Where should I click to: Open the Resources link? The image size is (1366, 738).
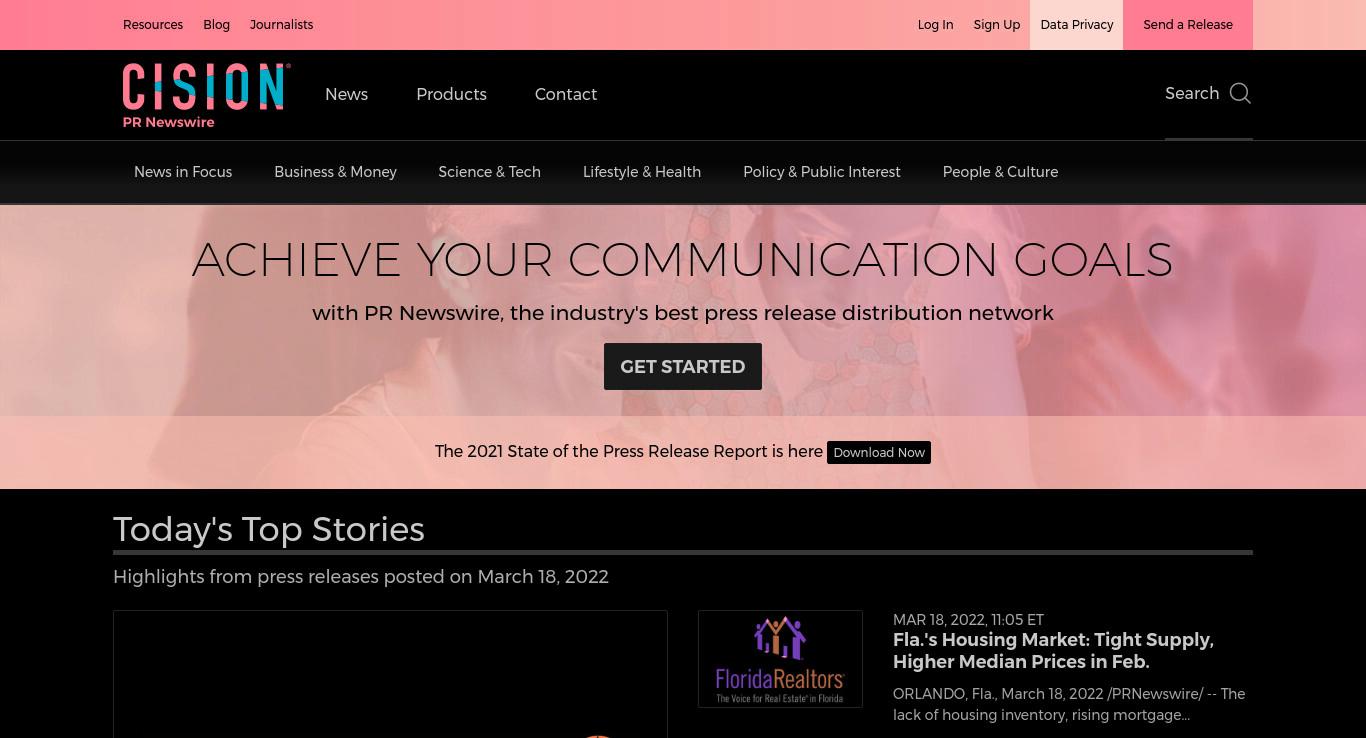click(153, 24)
